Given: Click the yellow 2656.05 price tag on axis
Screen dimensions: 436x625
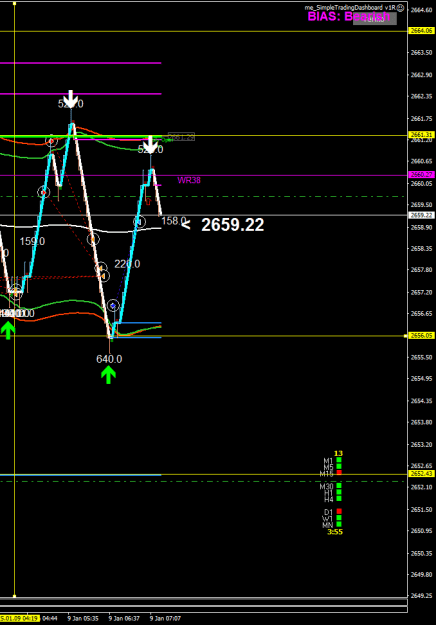Looking at the screenshot, I should (421, 336).
